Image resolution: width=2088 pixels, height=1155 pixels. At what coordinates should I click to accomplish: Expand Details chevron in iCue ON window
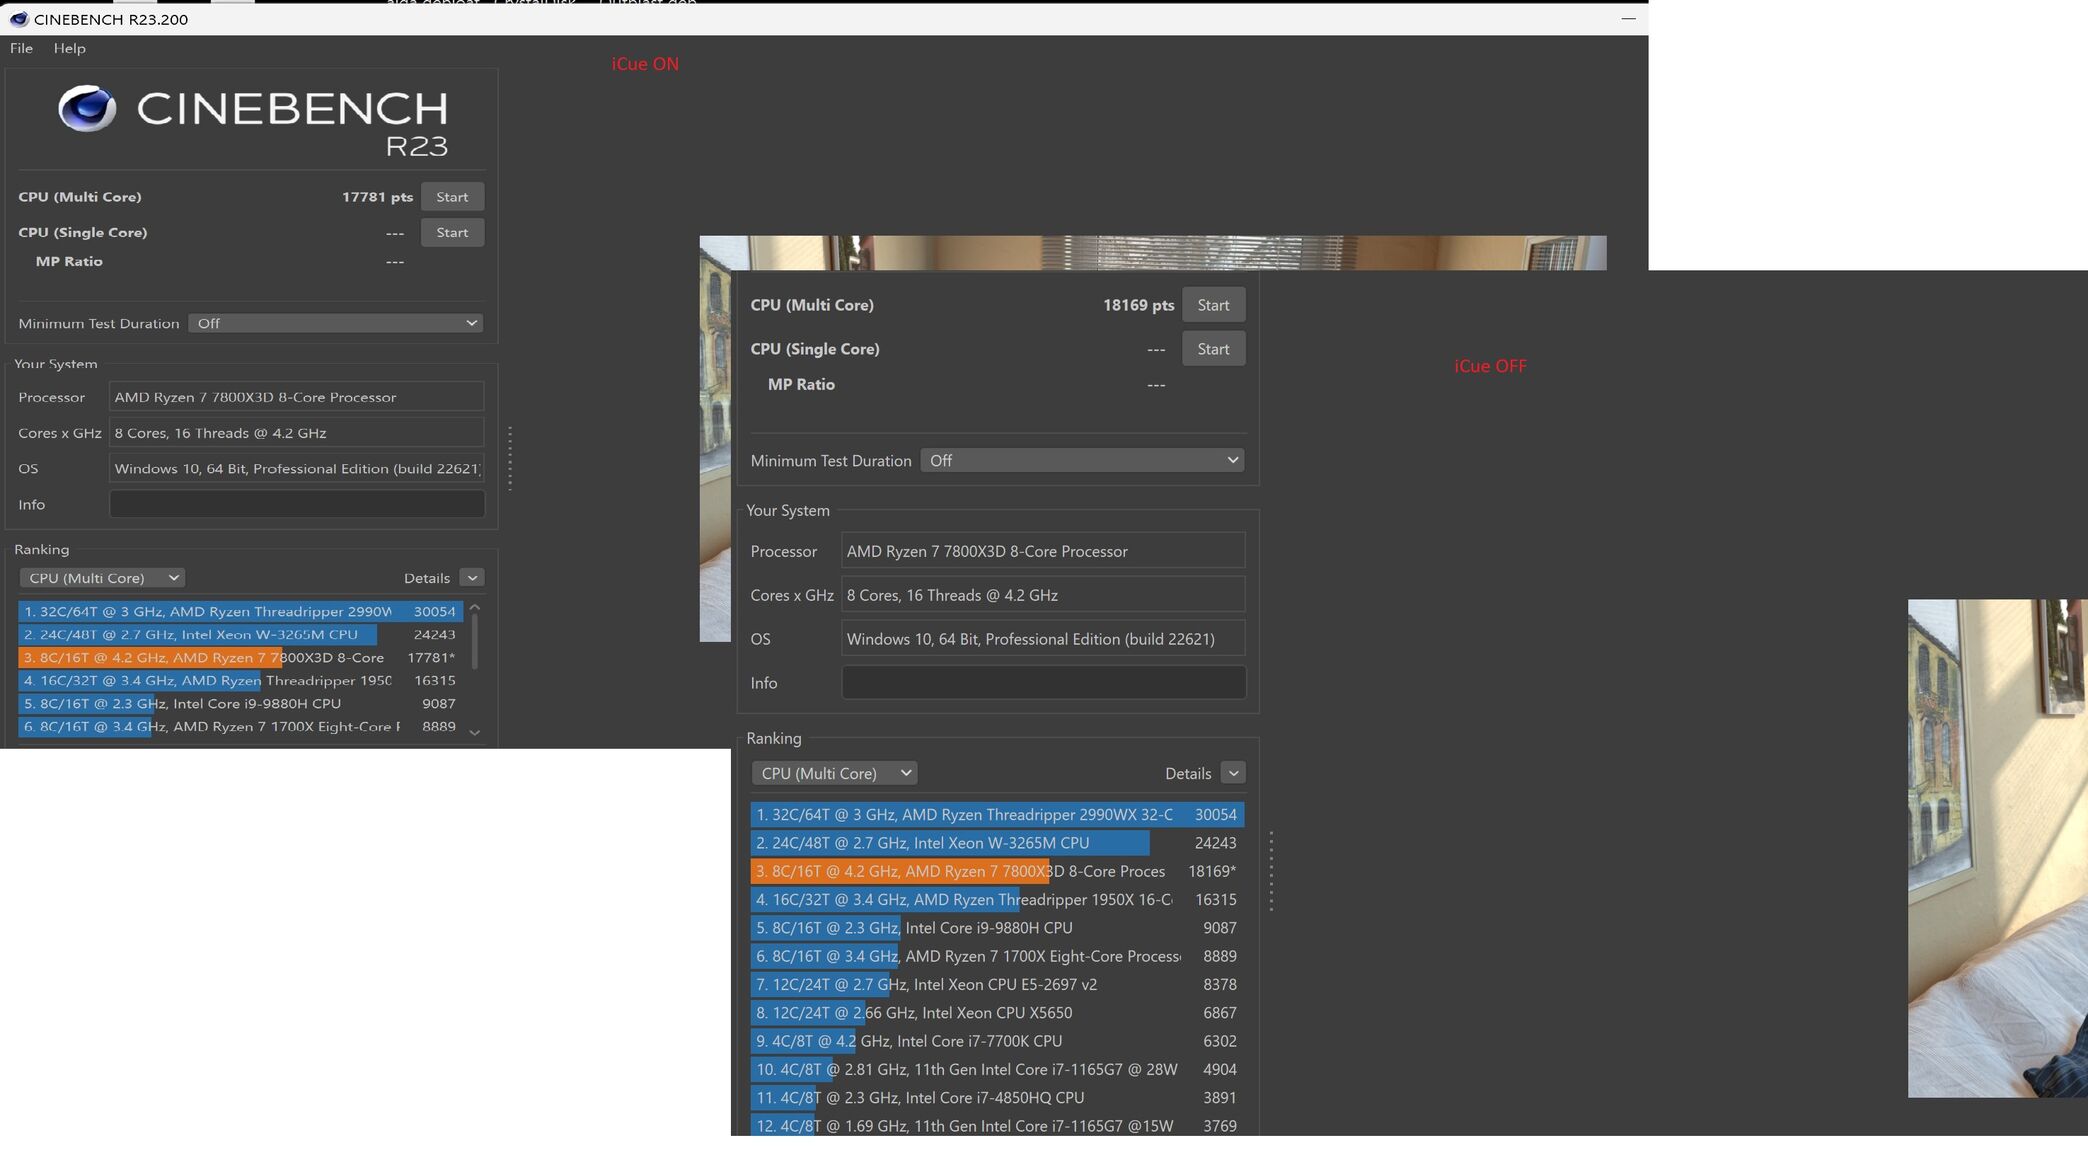point(472,578)
